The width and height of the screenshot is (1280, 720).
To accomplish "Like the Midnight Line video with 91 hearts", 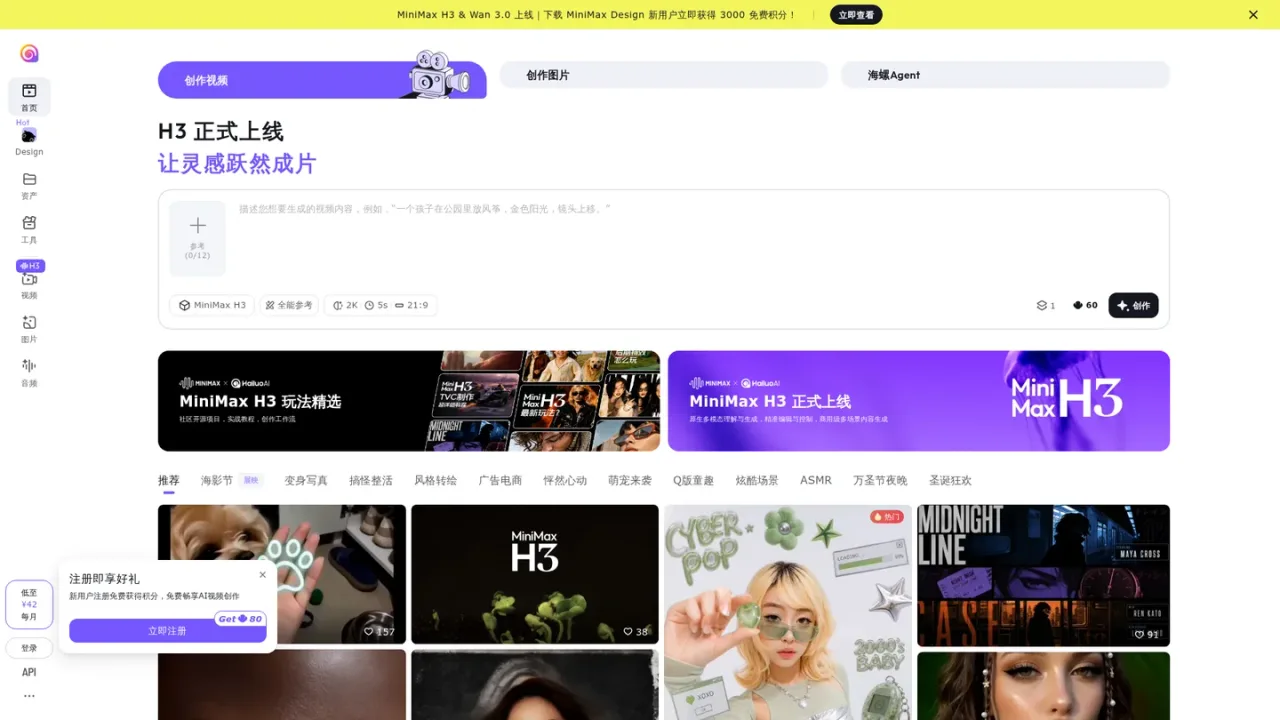I will coord(1146,634).
